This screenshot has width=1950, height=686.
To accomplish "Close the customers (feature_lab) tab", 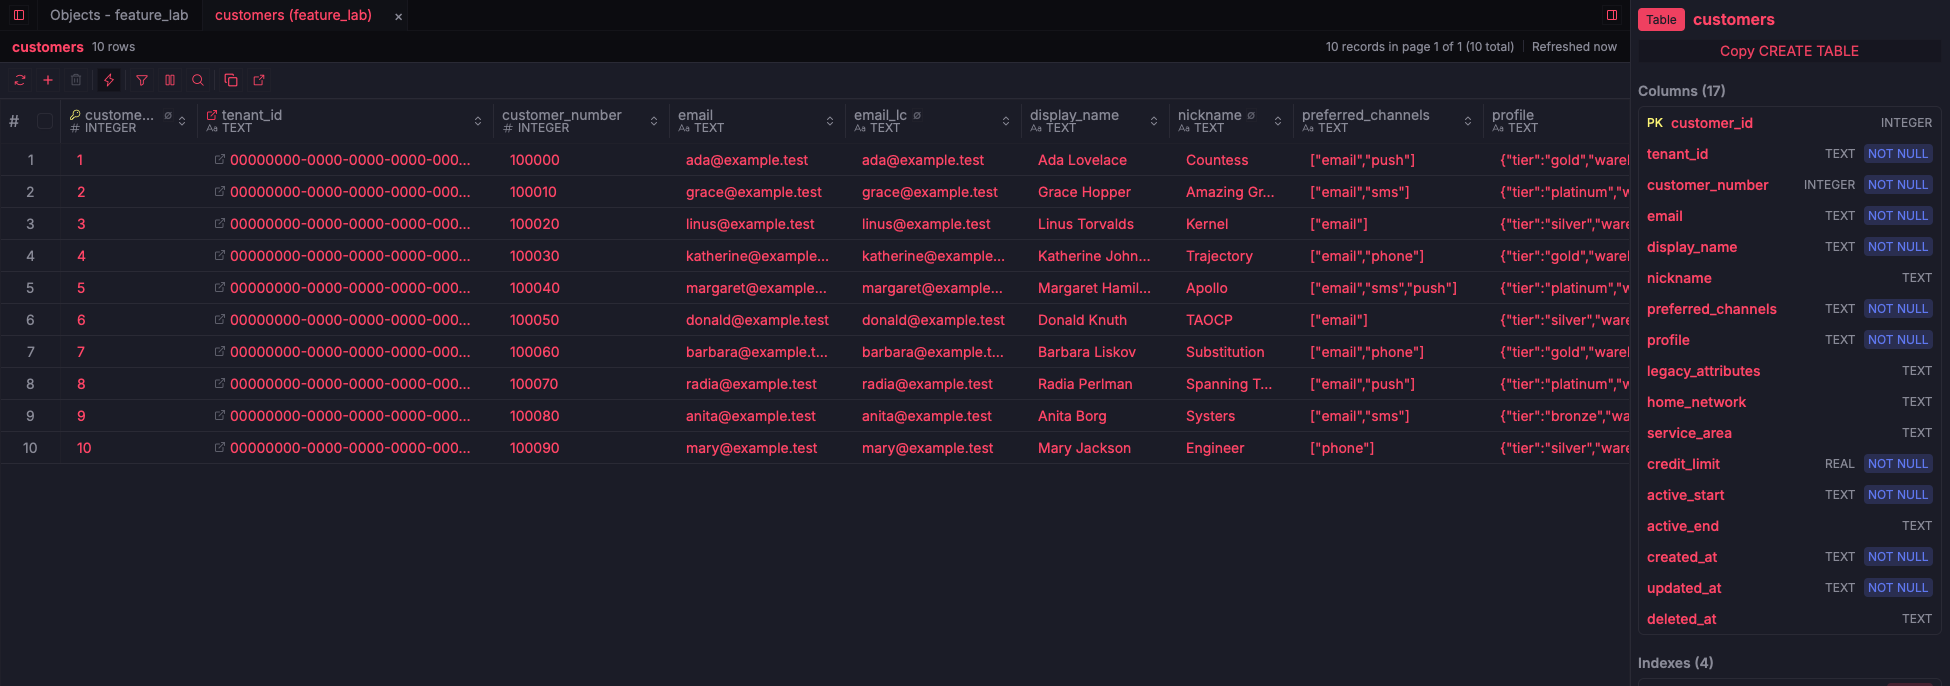I will (x=398, y=16).
